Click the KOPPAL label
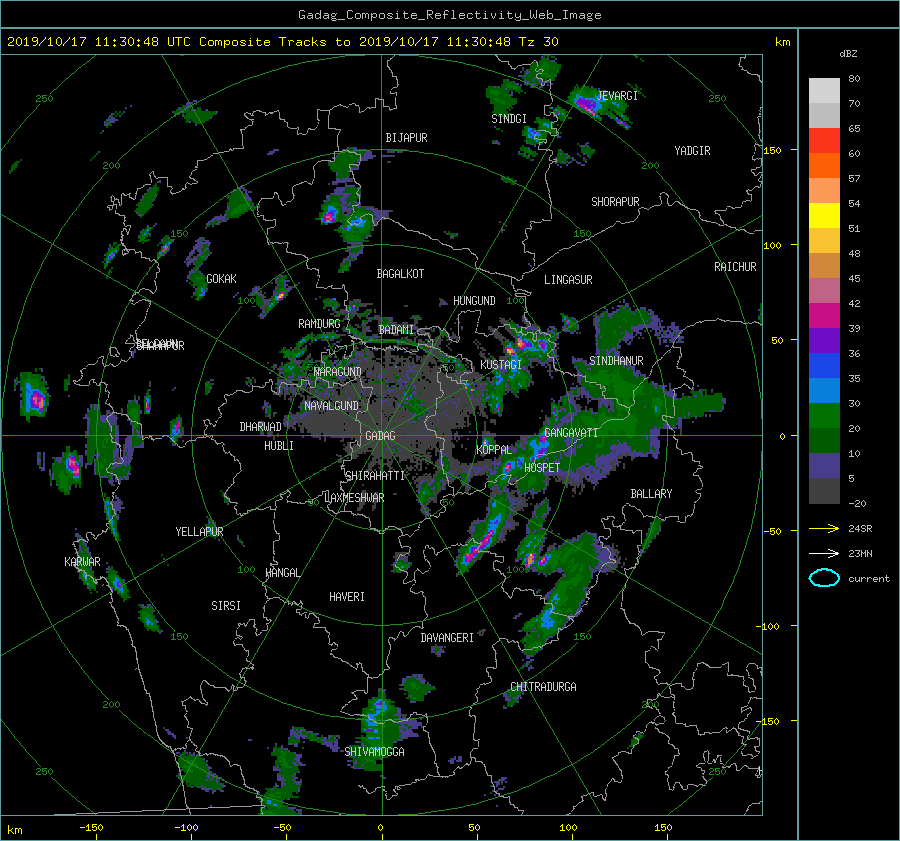 tap(494, 450)
